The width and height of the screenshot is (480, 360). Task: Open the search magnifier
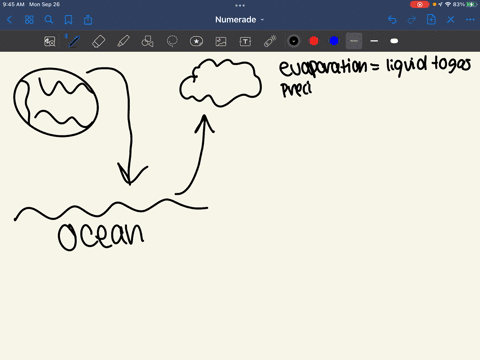tap(49, 20)
